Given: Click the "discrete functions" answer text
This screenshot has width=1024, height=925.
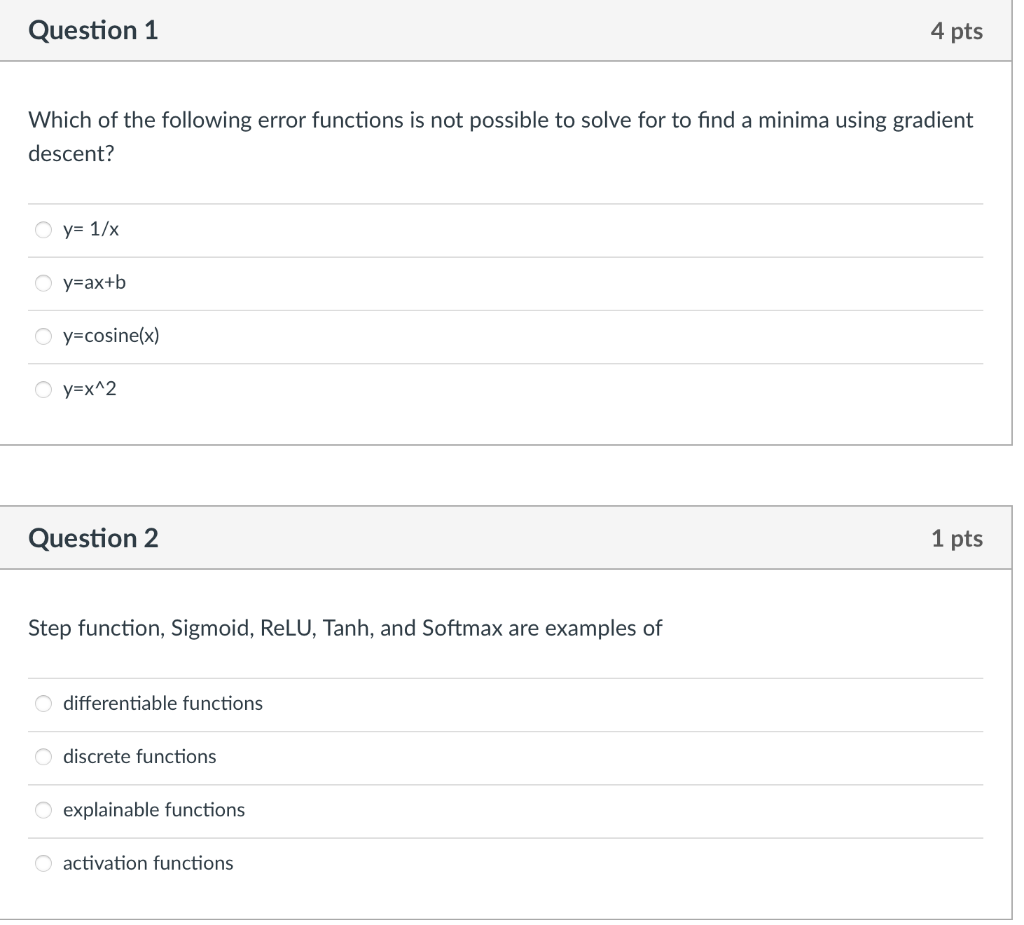Looking at the screenshot, I should pos(139,756).
